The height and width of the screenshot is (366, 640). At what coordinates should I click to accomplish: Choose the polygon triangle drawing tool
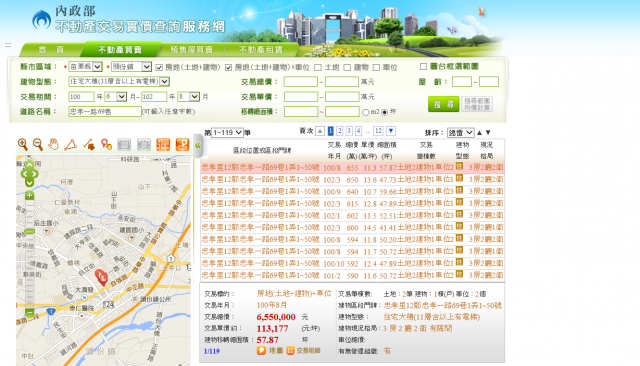[71, 144]
